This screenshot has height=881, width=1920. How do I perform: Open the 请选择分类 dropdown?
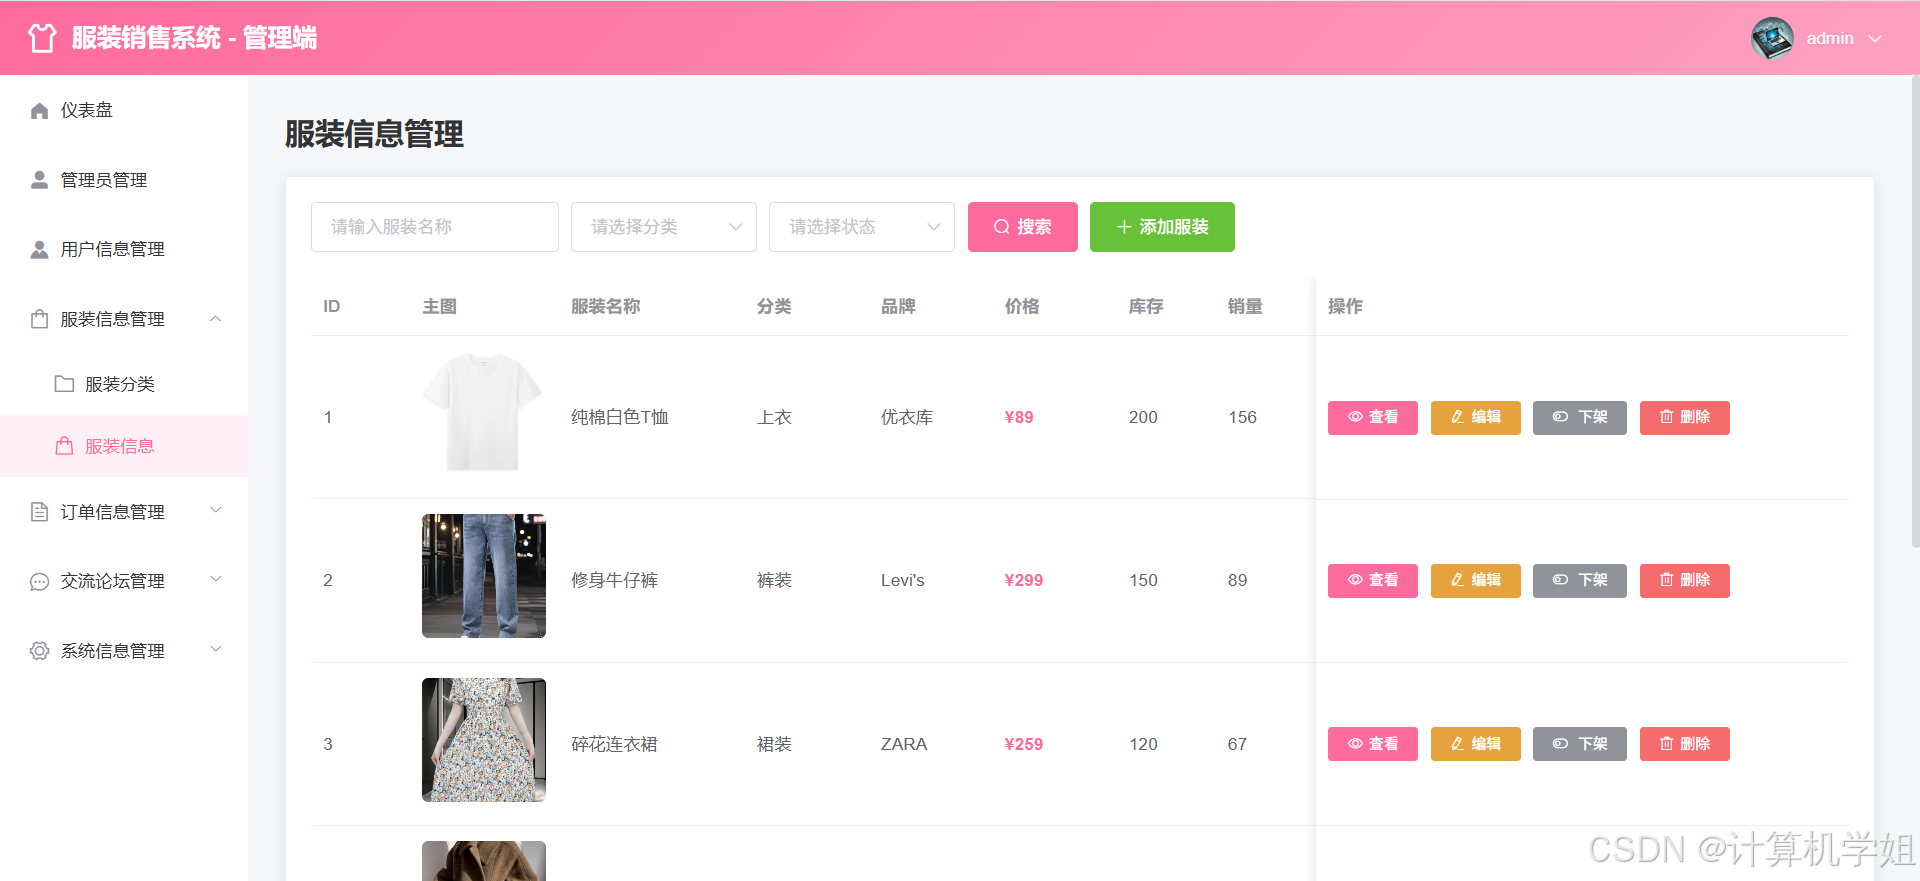pos(664,227)
